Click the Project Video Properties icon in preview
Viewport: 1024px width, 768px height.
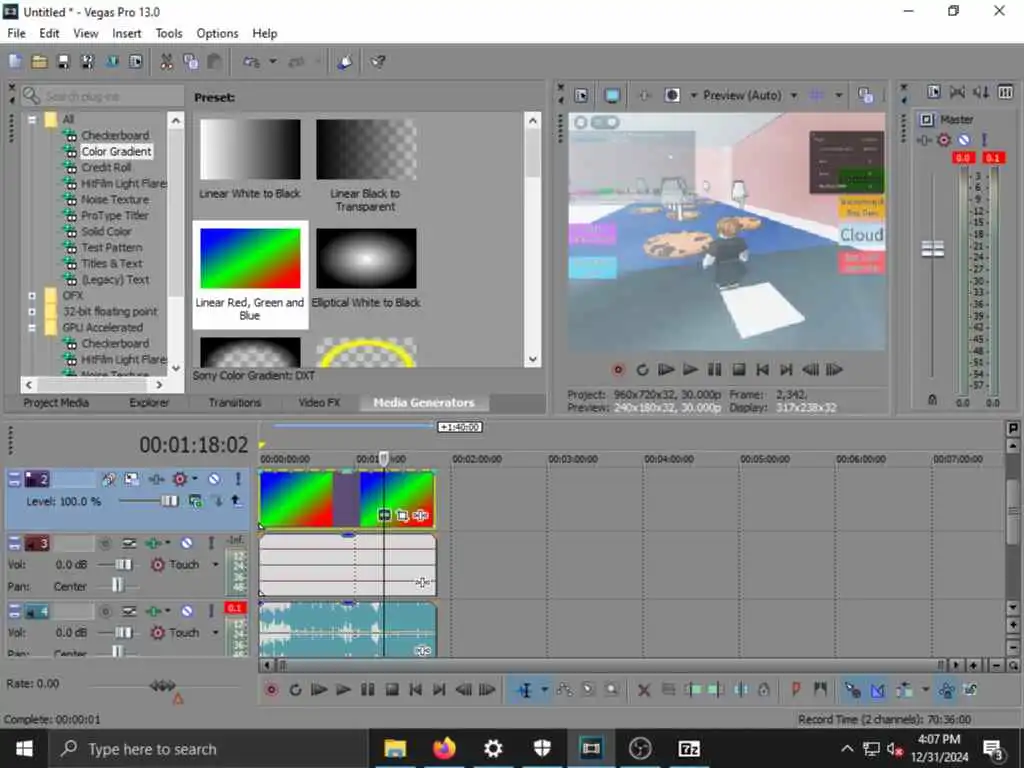(581, 96)
